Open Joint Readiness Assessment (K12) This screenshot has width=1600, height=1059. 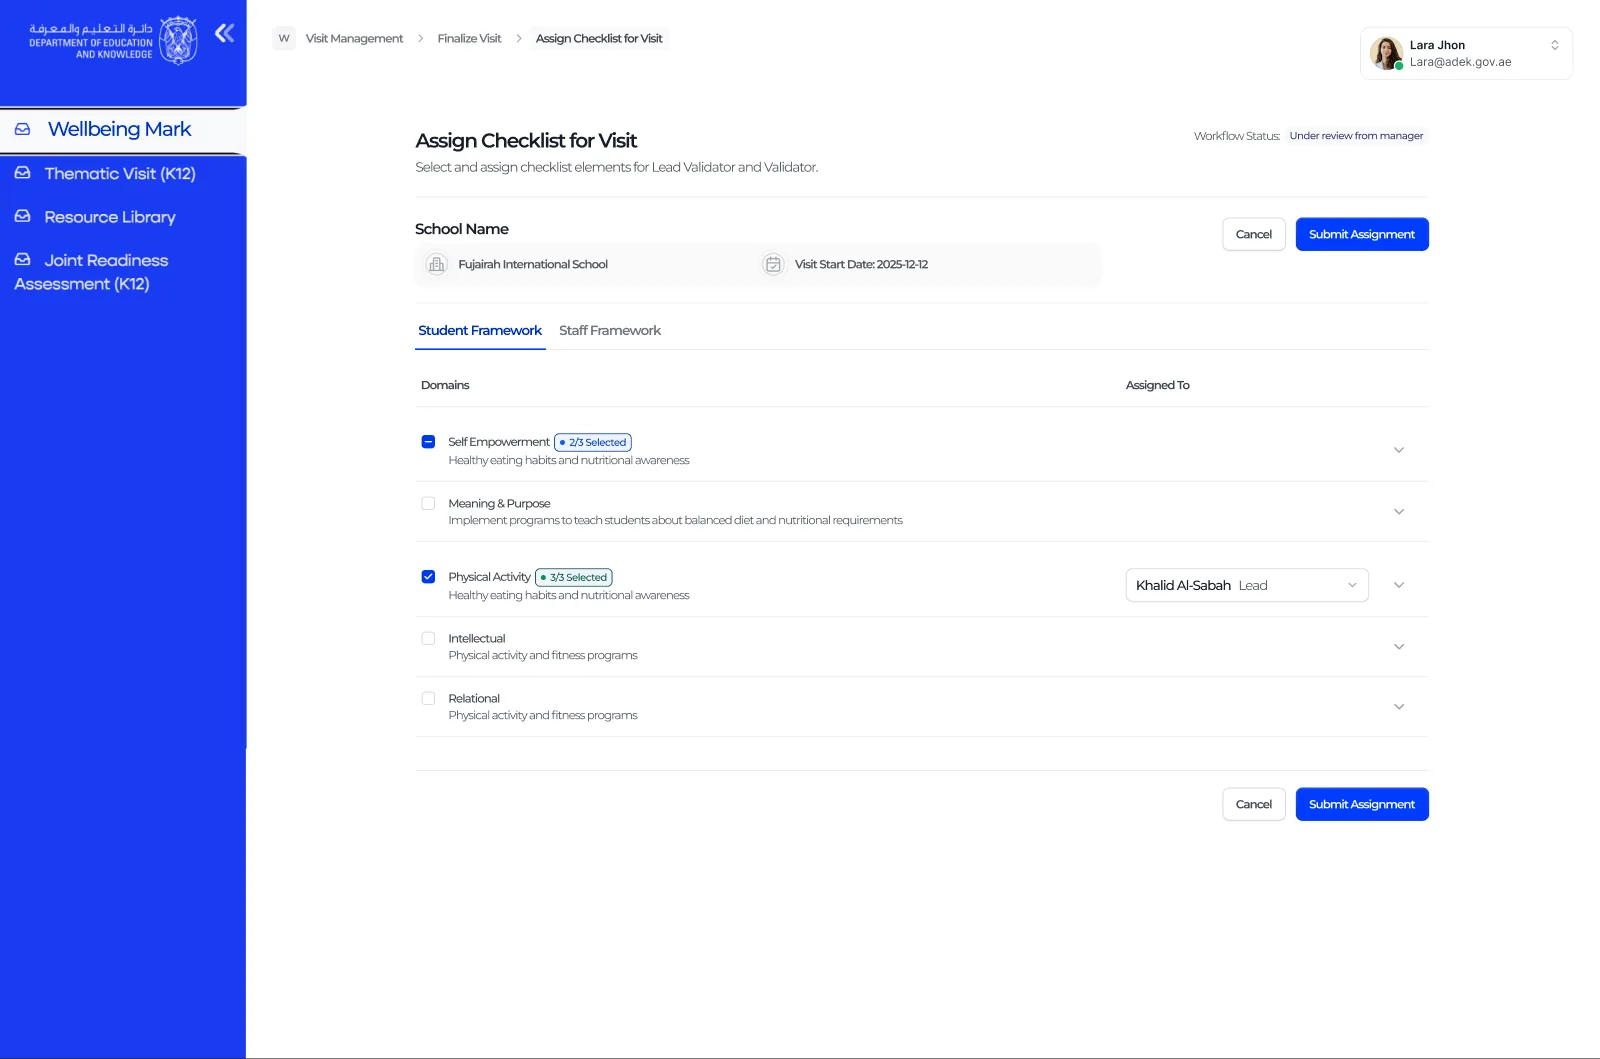coord(91,272)
